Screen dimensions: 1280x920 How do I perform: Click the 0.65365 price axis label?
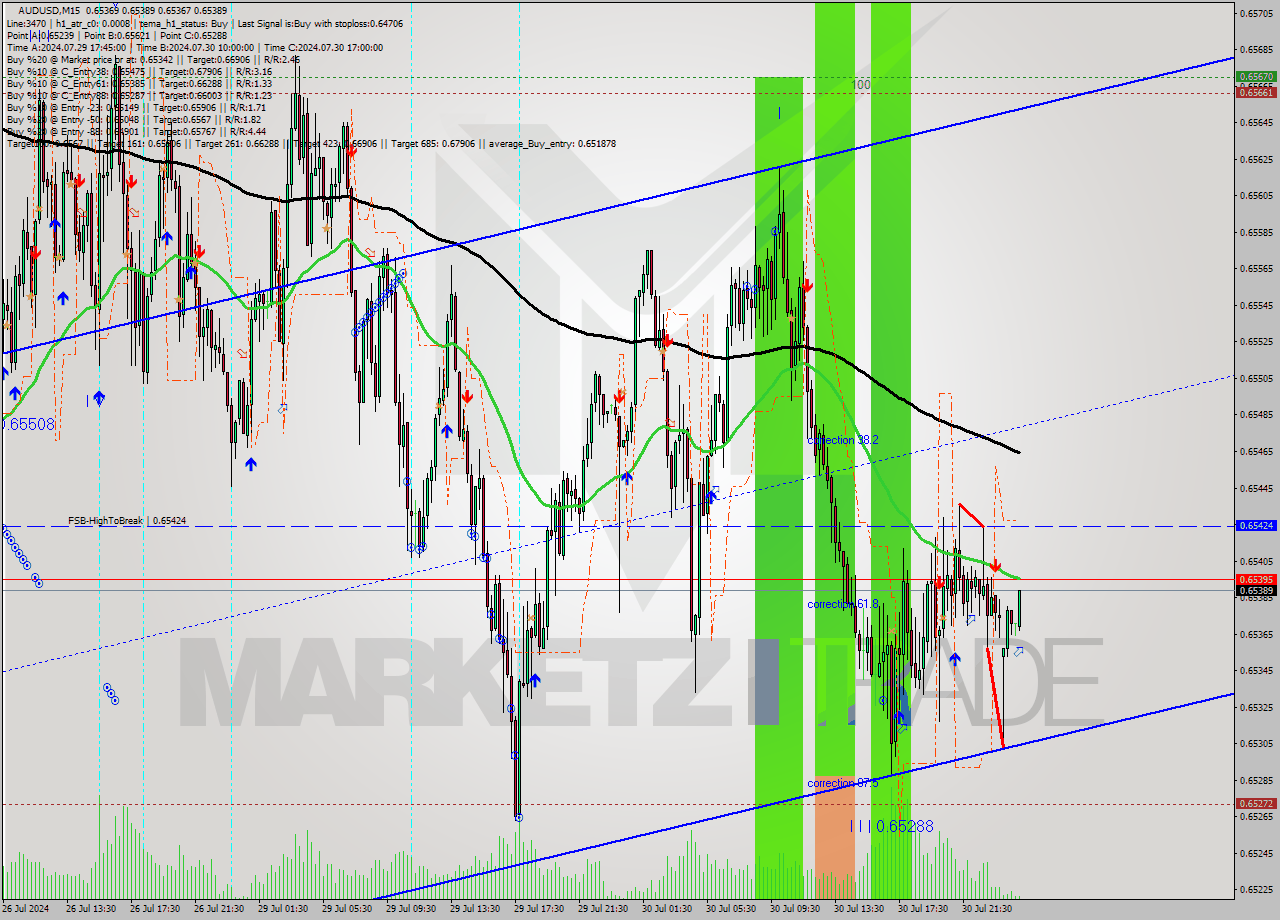click(1256, 634)
